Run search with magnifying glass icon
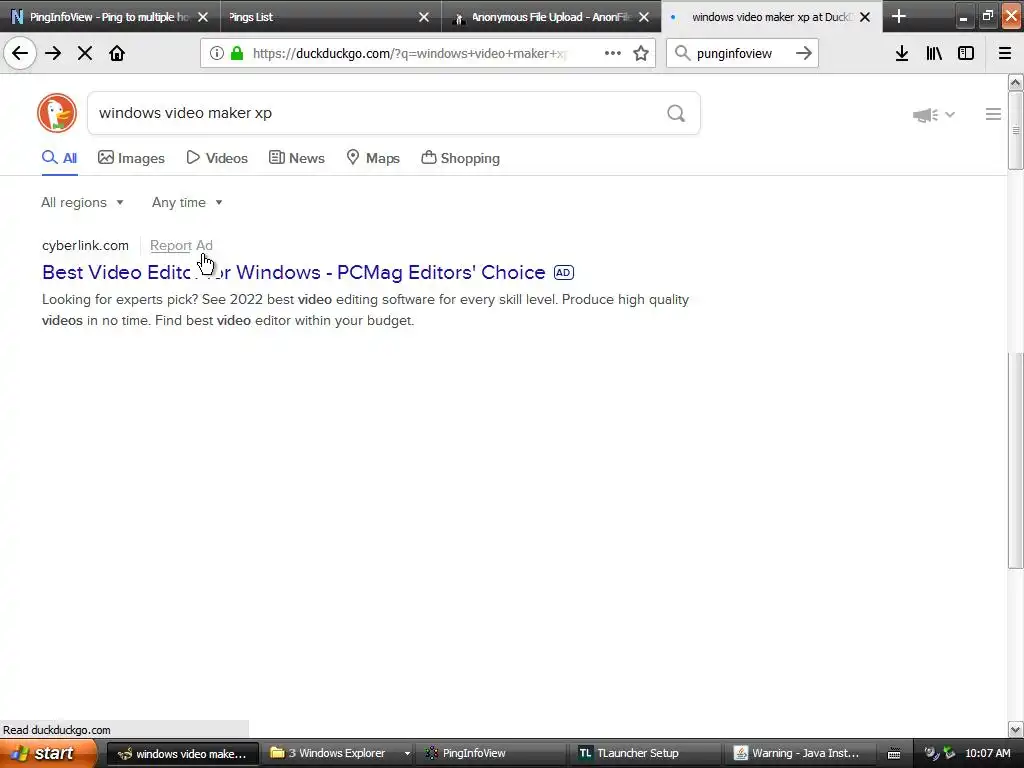 click(676, 114)
